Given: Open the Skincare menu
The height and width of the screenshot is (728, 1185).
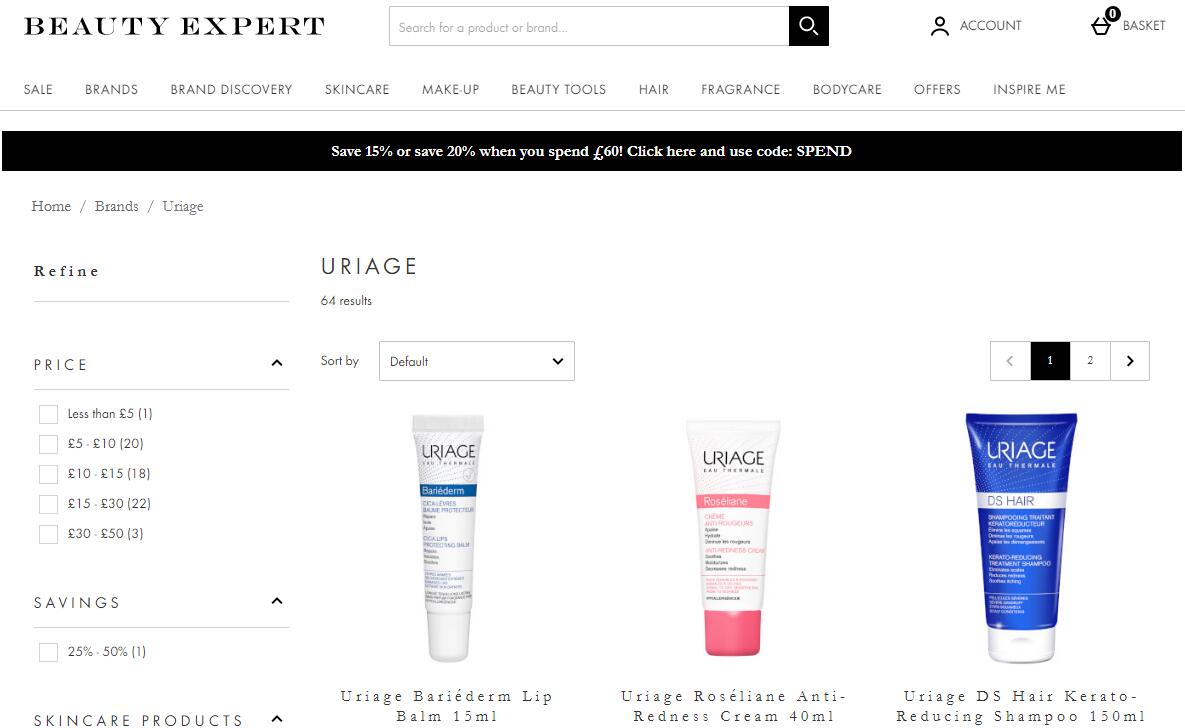Looking at the screenshot, I should (357, 89).
